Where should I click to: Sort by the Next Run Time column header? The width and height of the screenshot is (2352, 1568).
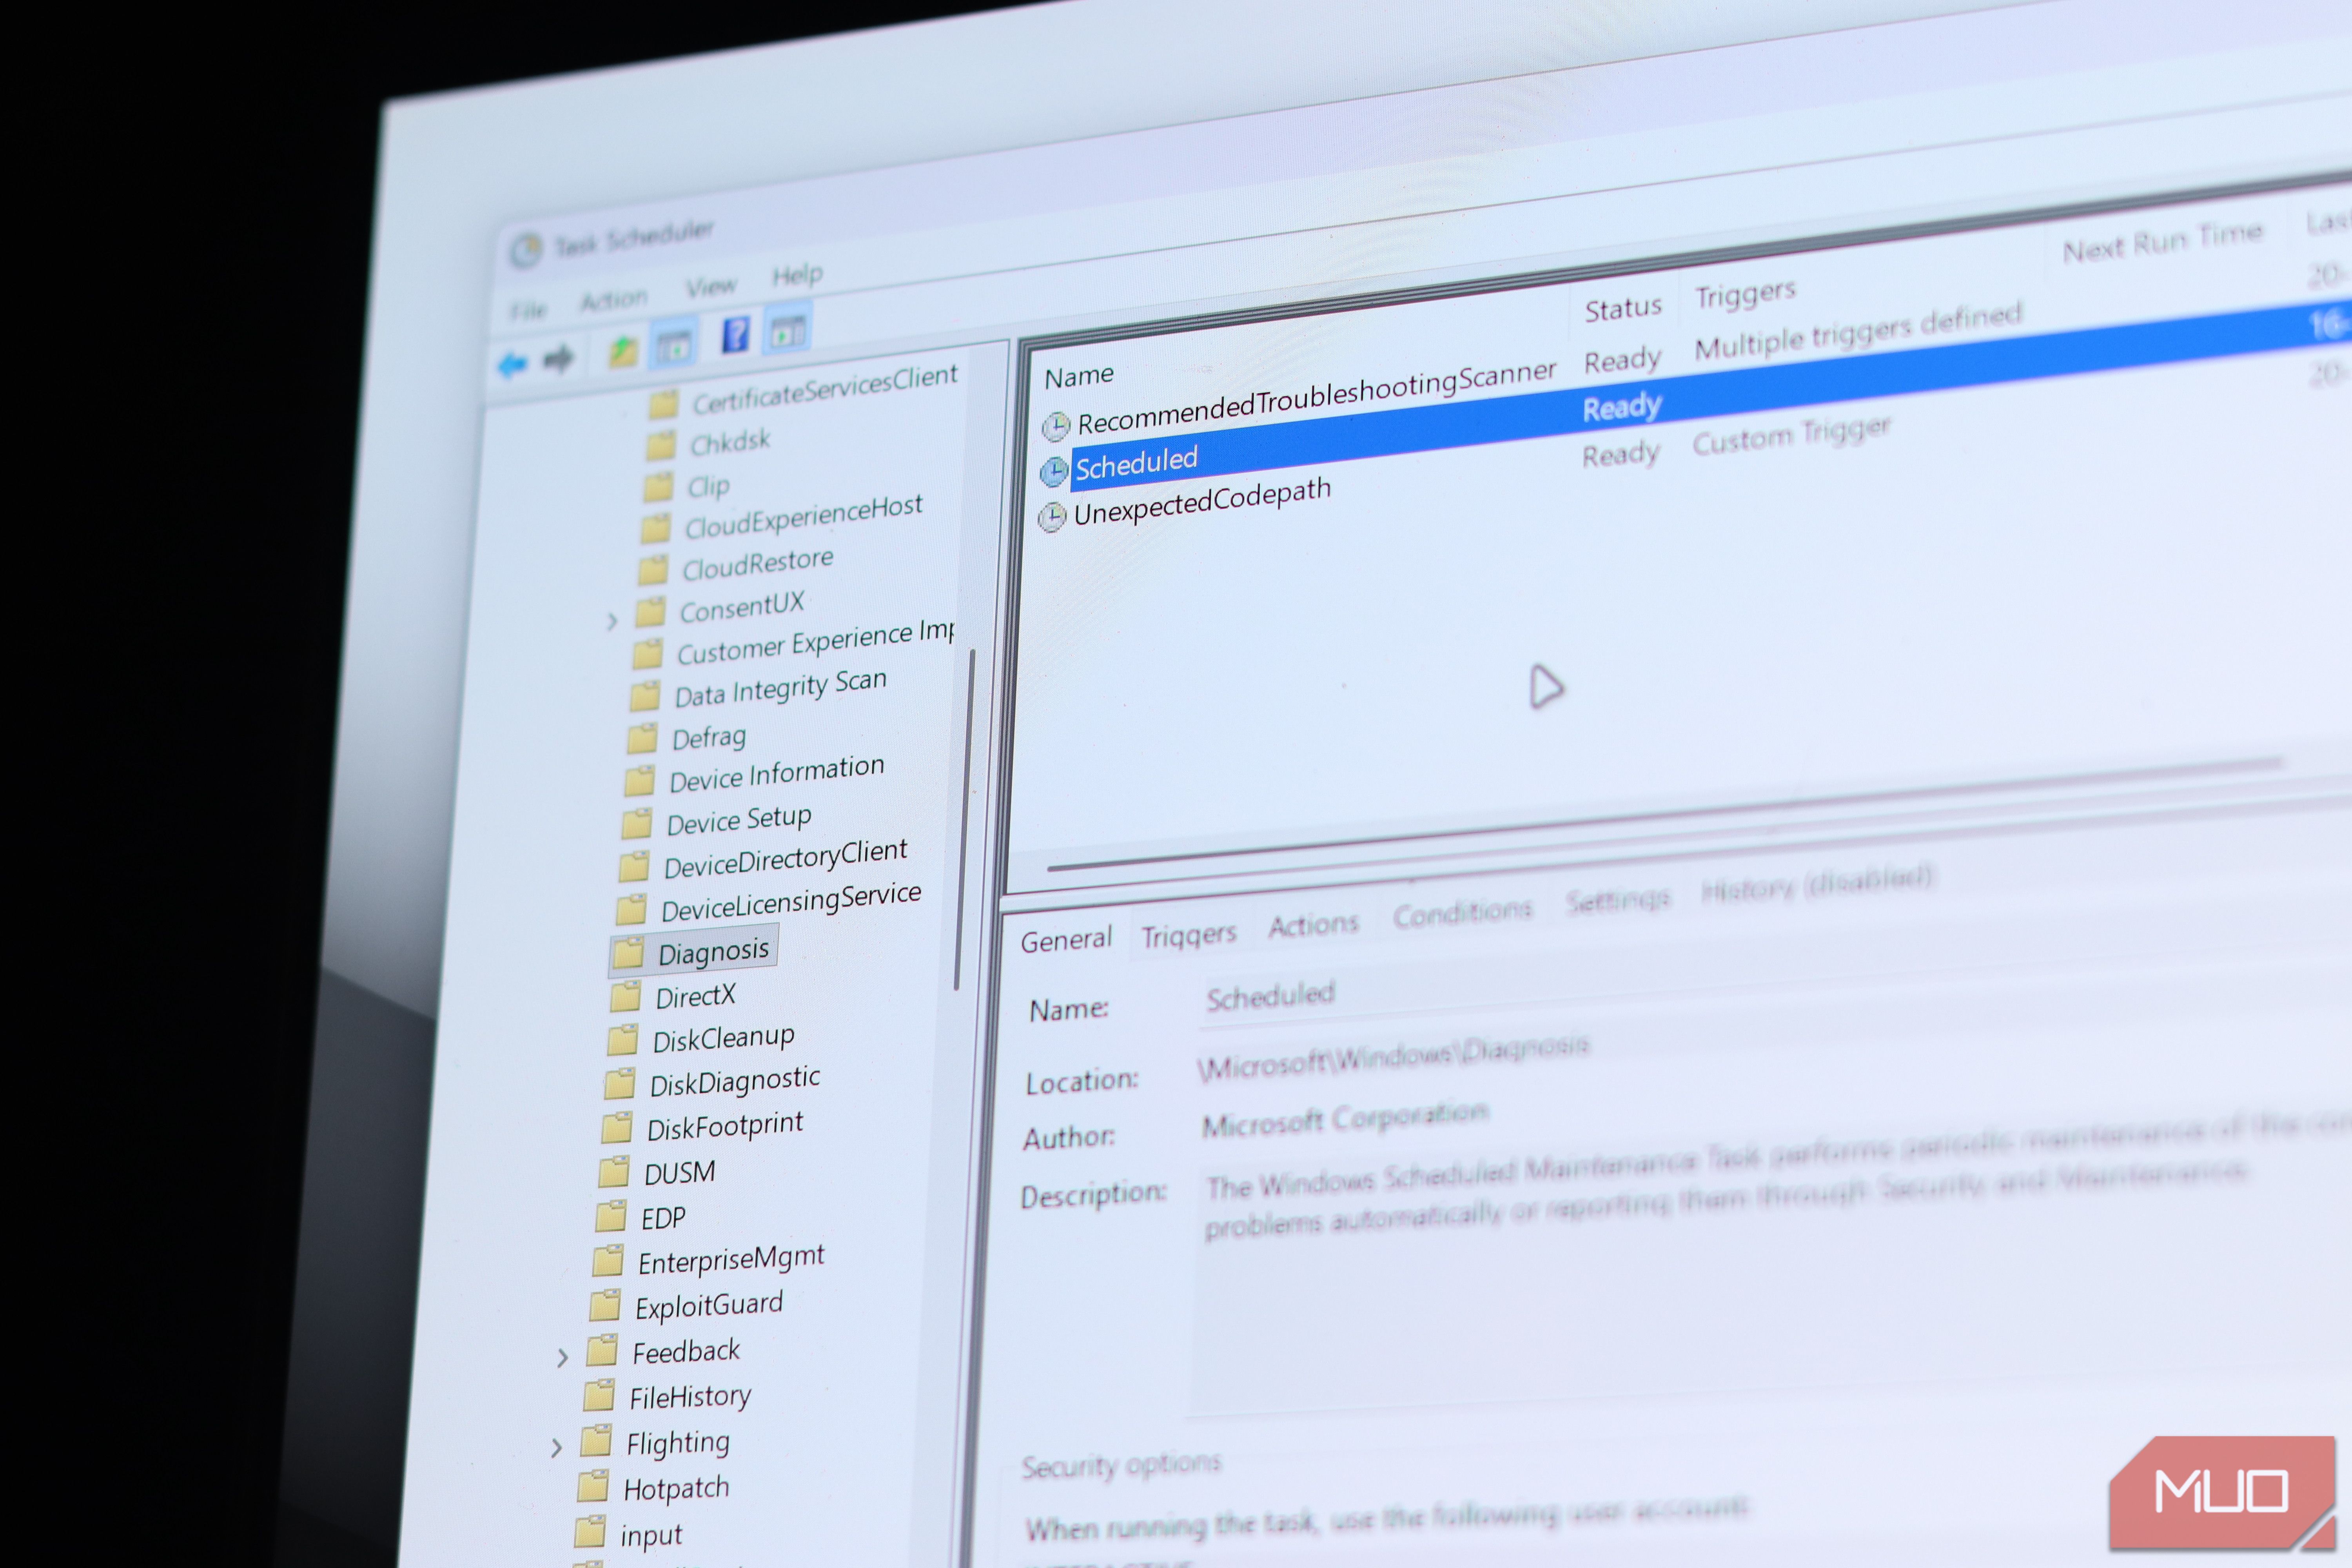point(2162,241)
